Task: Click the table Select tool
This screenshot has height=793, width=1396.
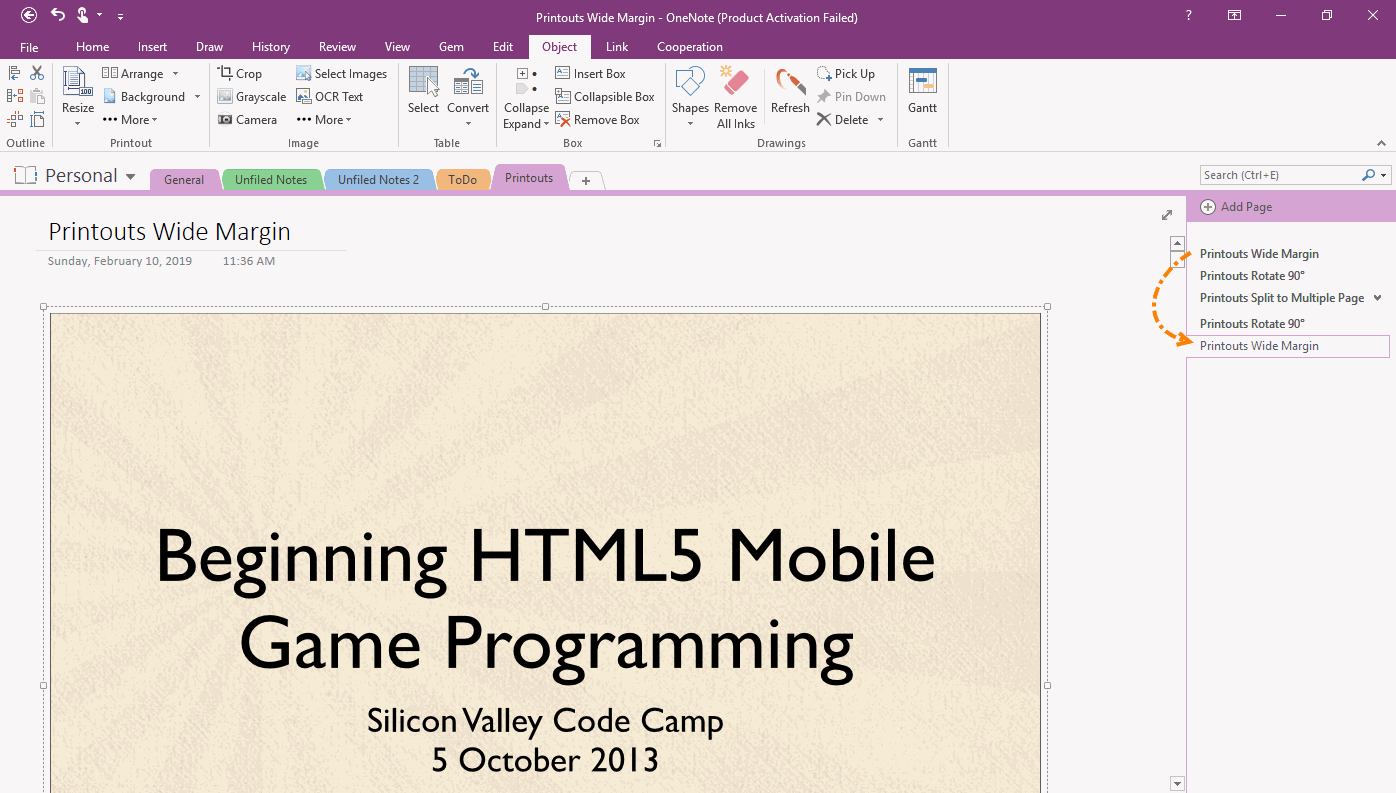Action: [x=423, y=90]
